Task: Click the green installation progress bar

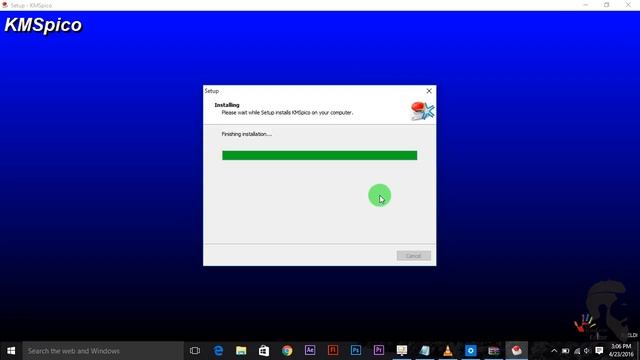Action: point(320,155)
